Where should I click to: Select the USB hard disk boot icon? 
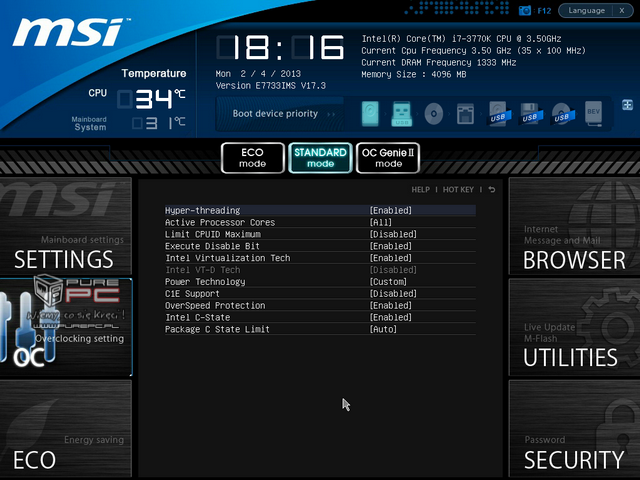coord(499,114)
